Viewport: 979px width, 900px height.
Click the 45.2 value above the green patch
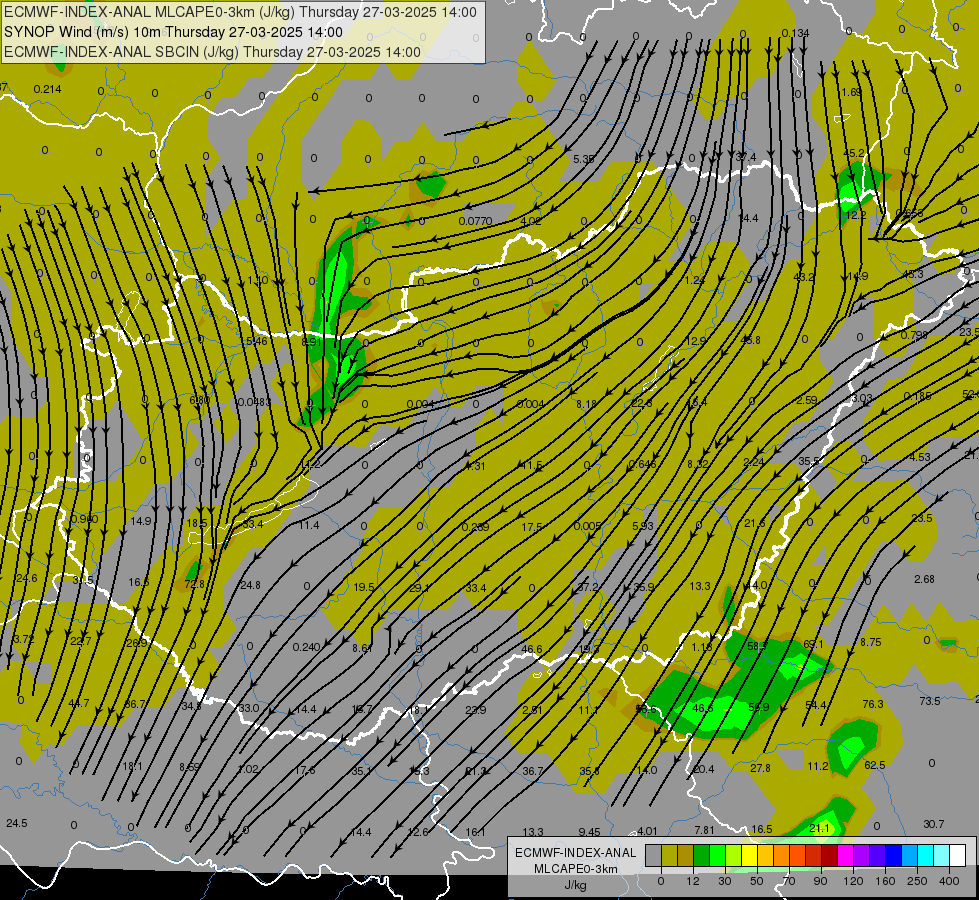pos(854,153)
